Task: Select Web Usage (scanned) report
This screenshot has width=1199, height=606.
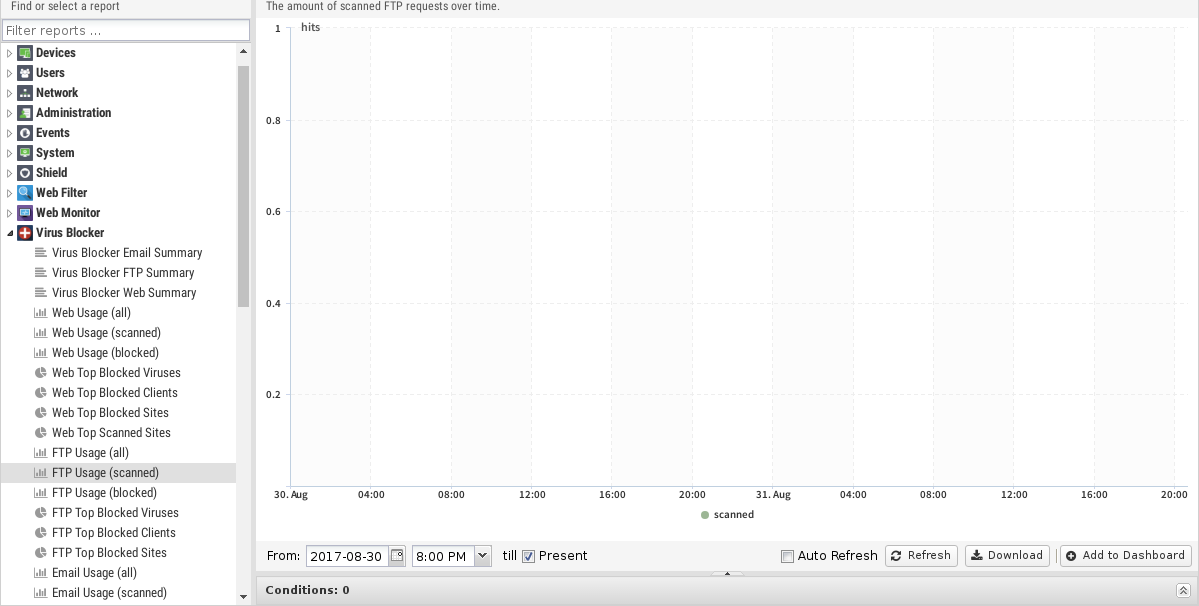Action: click(x=106, y=332)
